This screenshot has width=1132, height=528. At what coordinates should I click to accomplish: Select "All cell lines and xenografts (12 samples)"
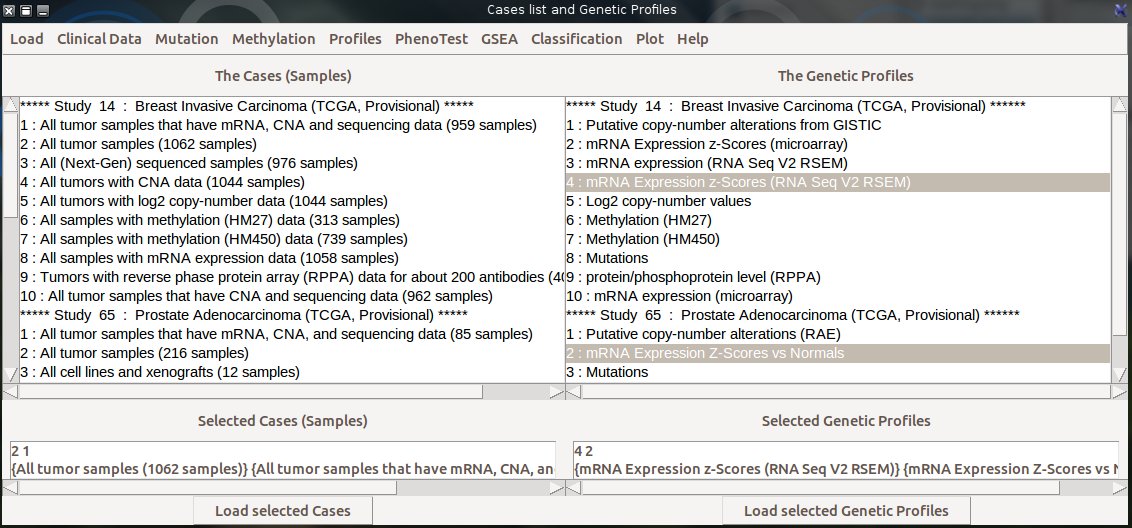(x=159, y=372)
